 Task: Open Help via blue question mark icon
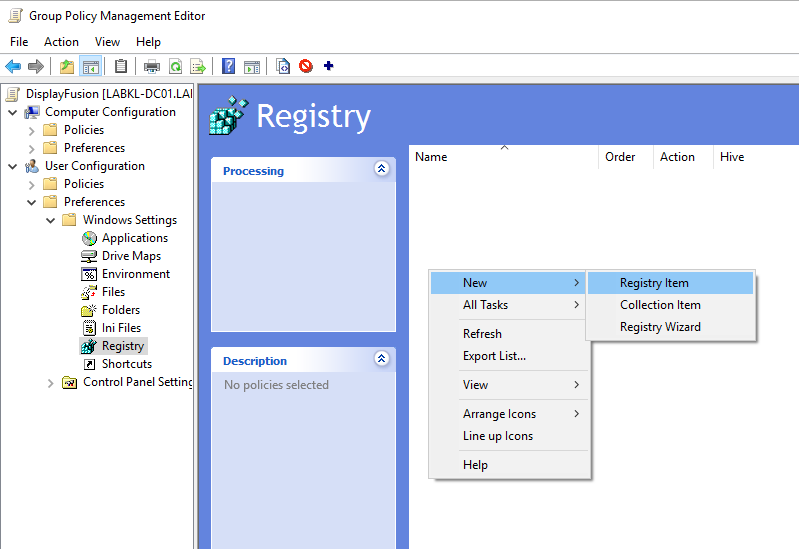pos(229,67)
